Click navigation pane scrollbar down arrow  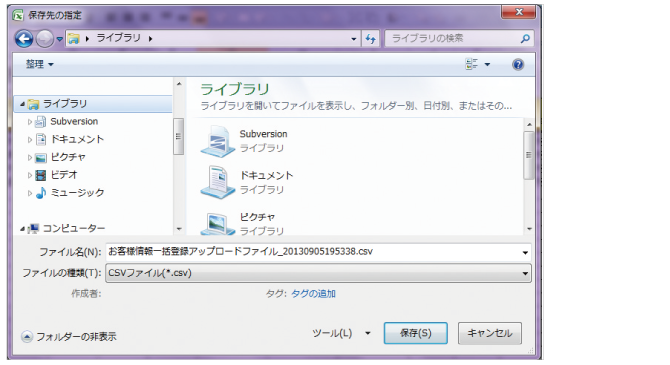pos(179,229)
